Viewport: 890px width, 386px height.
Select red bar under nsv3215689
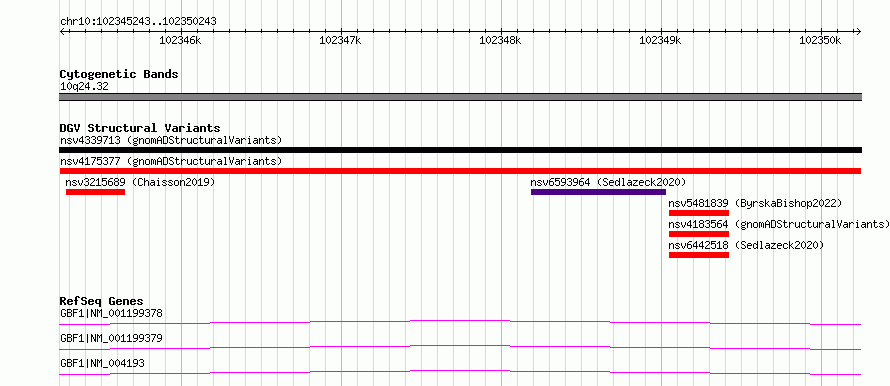[95, 192]
